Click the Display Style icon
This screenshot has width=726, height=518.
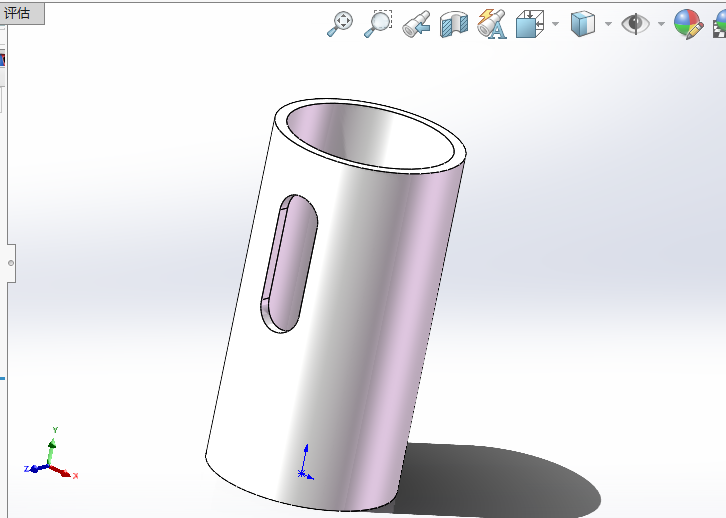tap(583, 24)
